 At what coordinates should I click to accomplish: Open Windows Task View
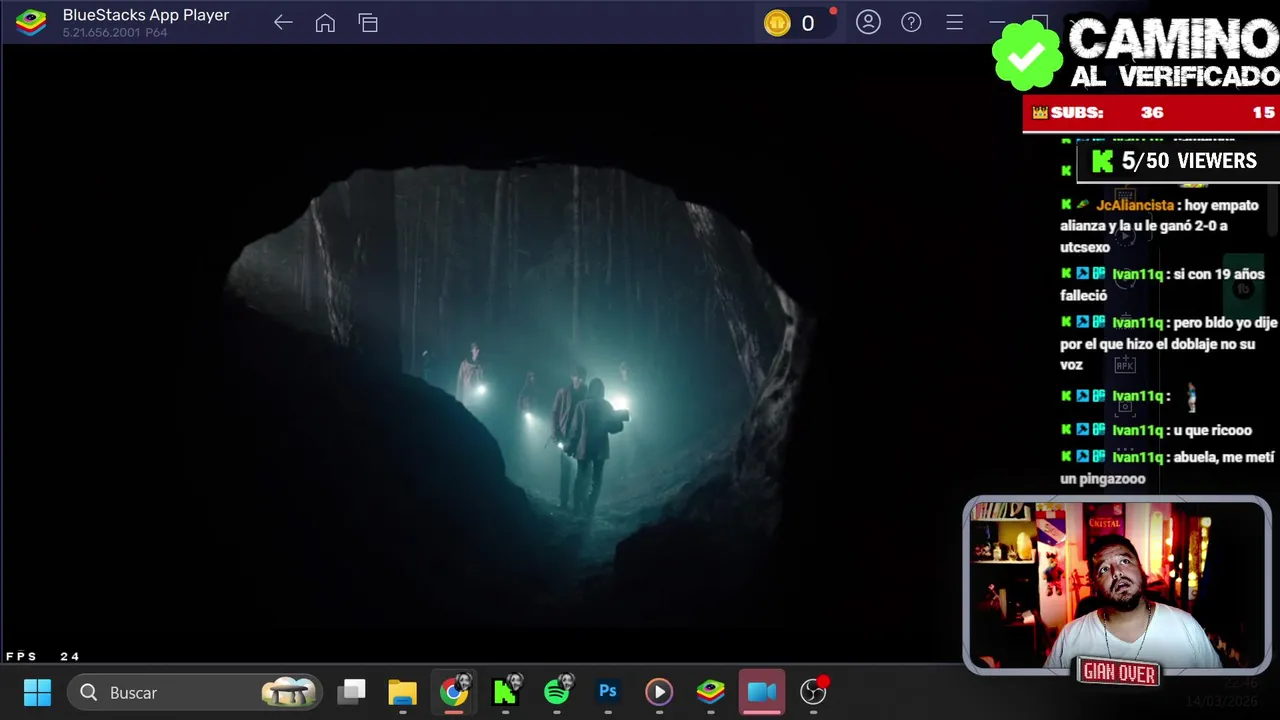tap(351, 692)
